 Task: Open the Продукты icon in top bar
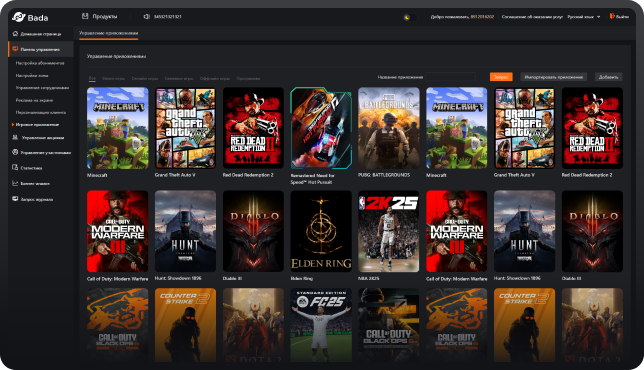[x=85, y=16]
